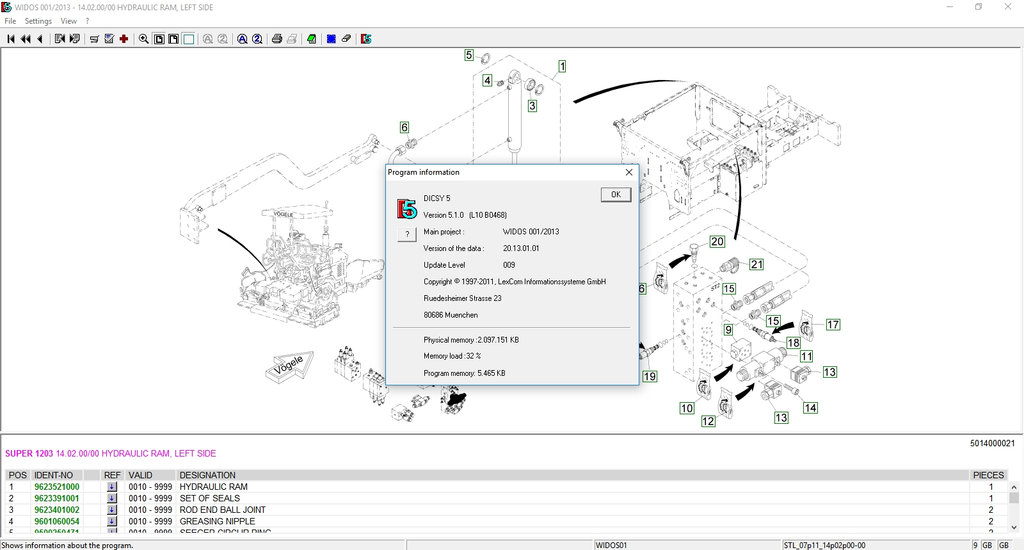This screenshot has width=1024, height=550.
Task: Open the Settings menu
Action: click(38, 21)
